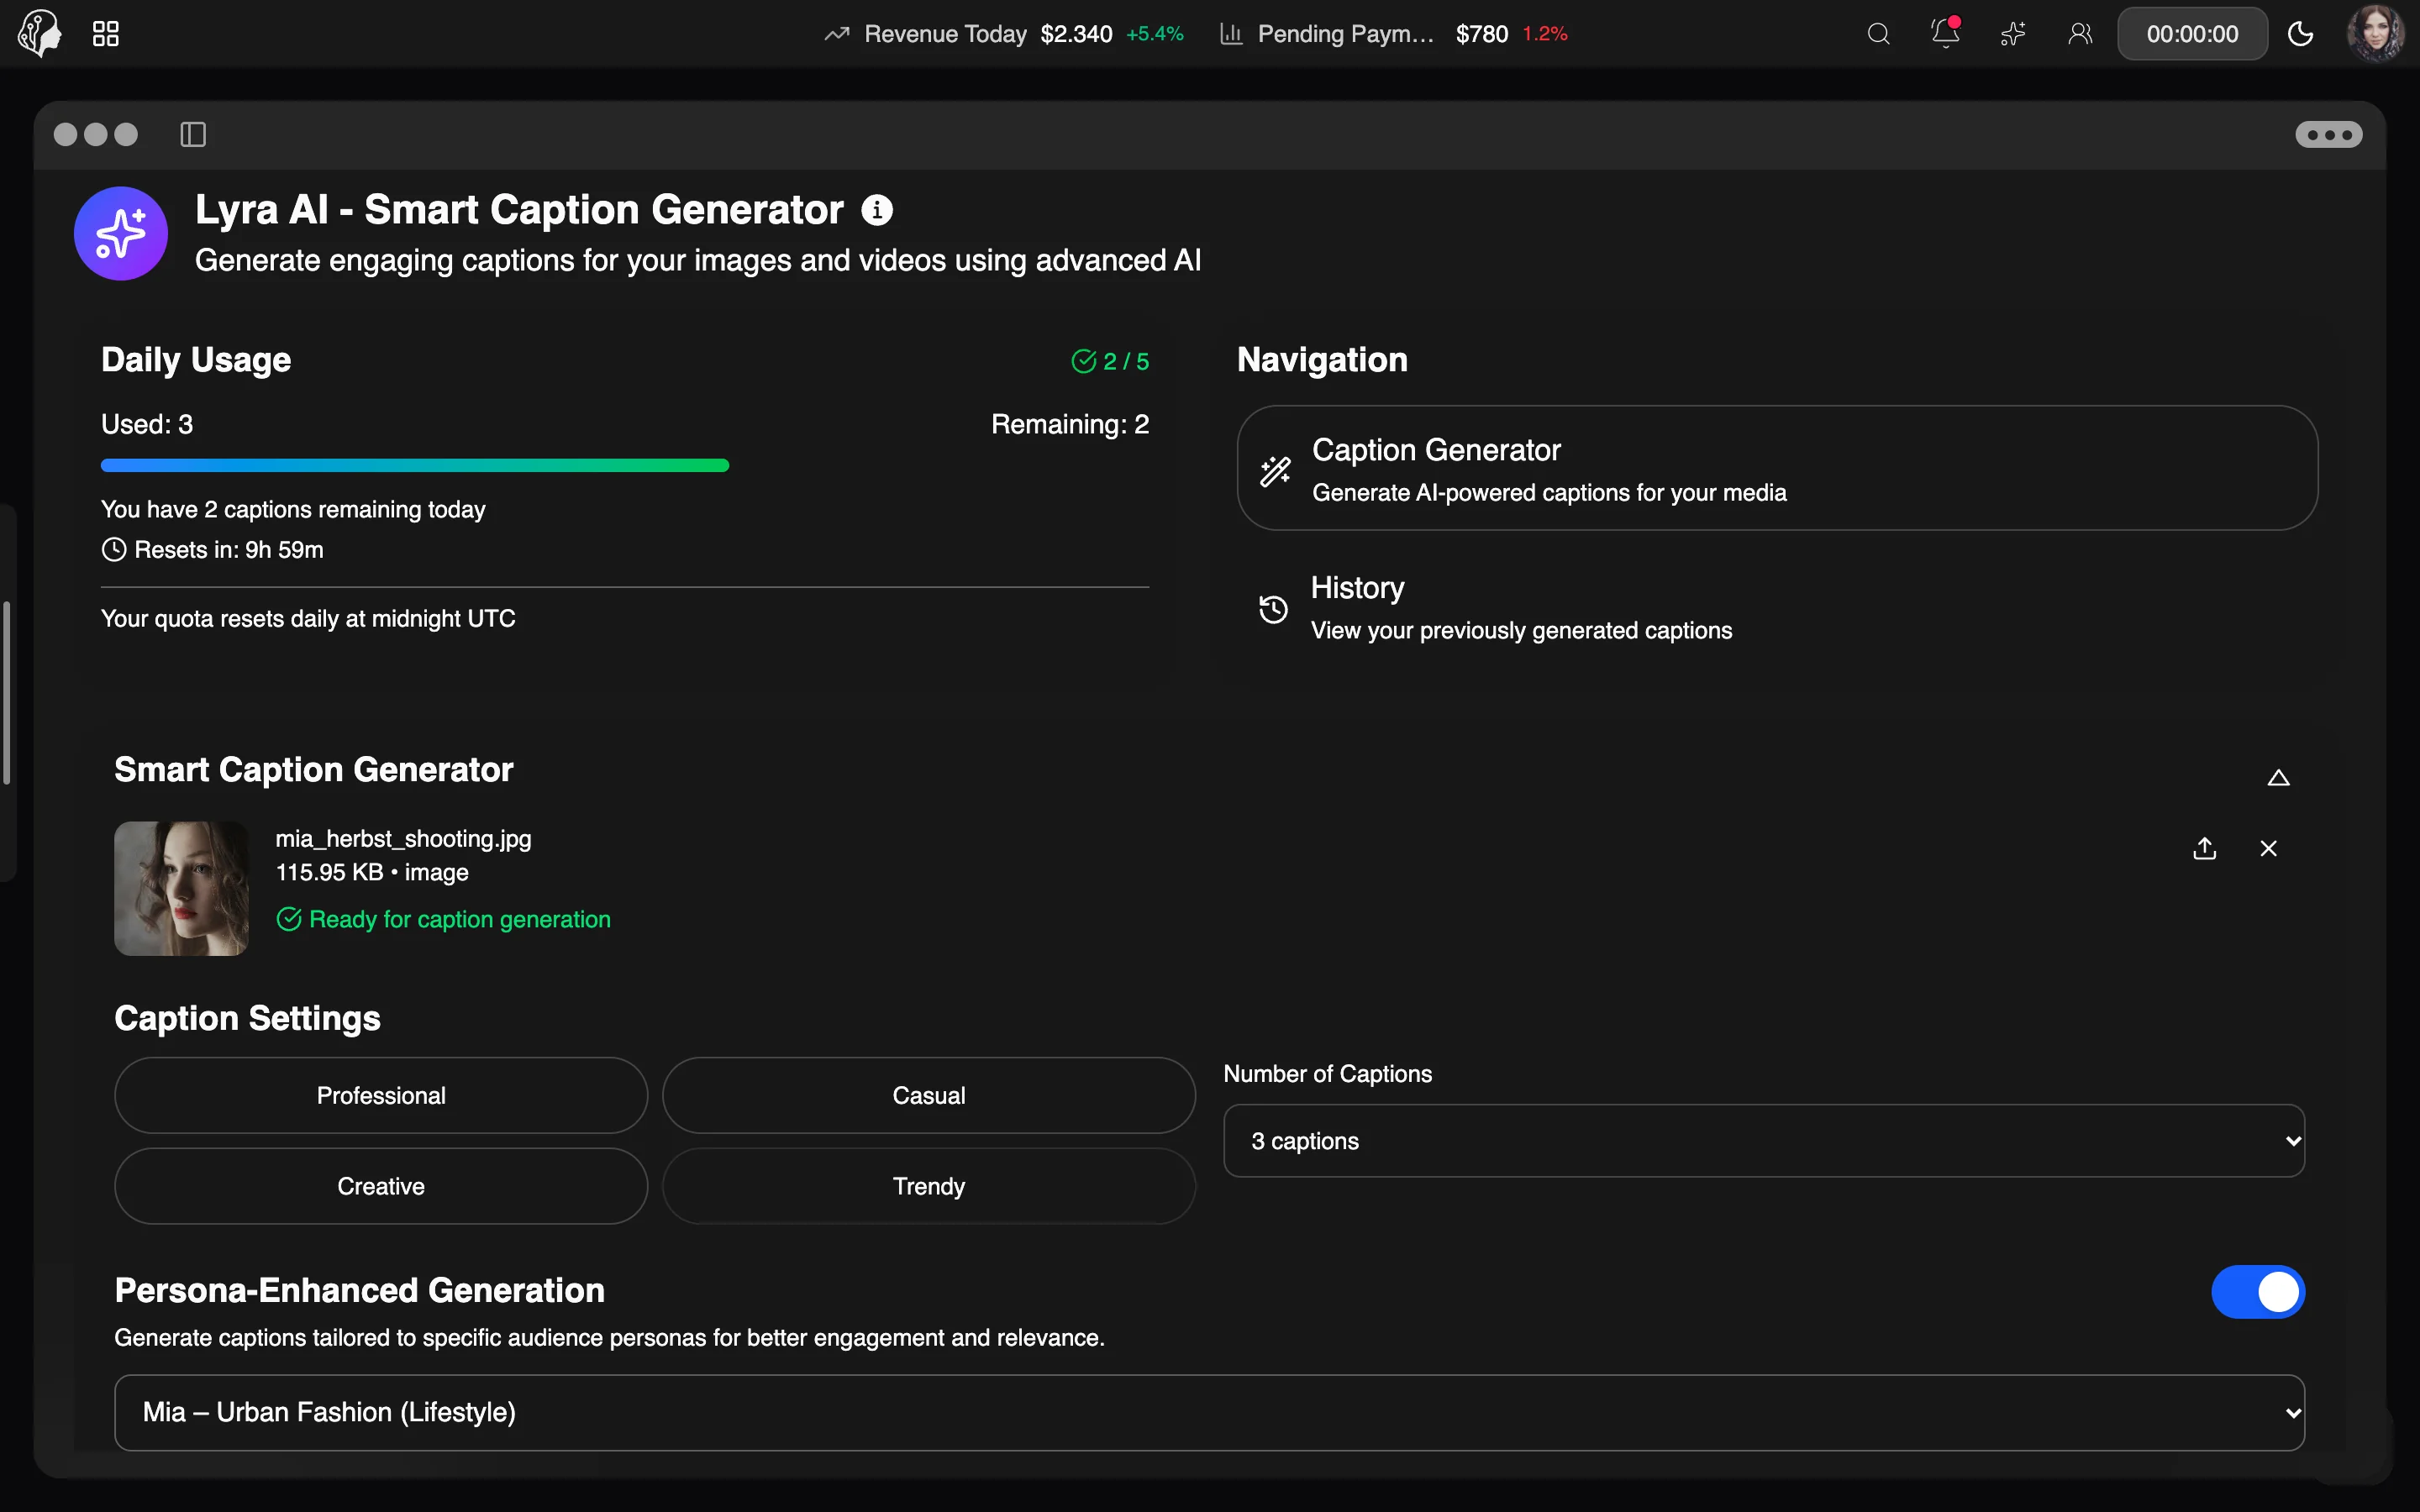The height and width of the screenshot is (1512, 2420).
Task: Click the clock icon beside Resets in
Action: (x=114, y=549)
